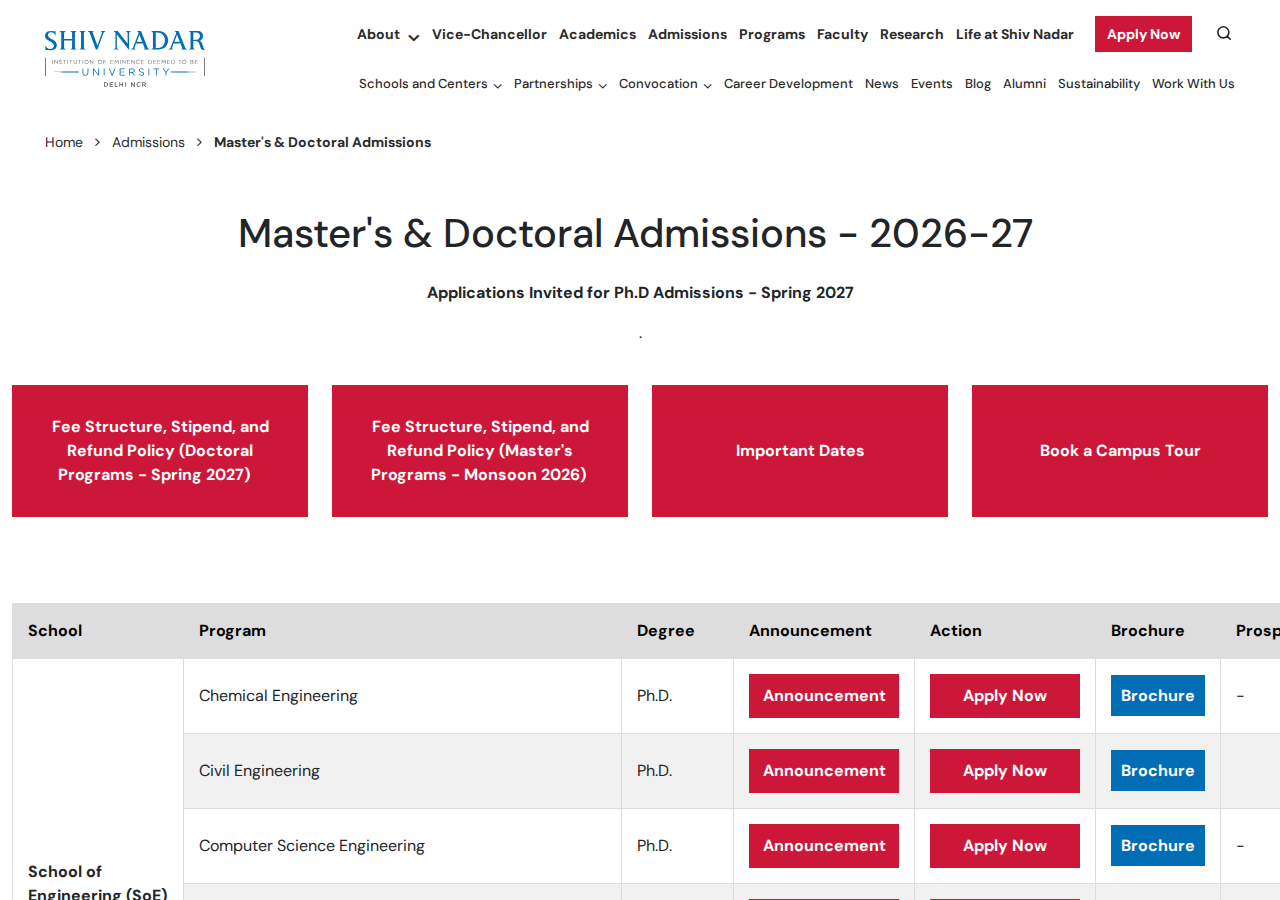Apply Now for Chemical Engineering Ph.D.
The image size is (1280, 900).
(1005, 696)
